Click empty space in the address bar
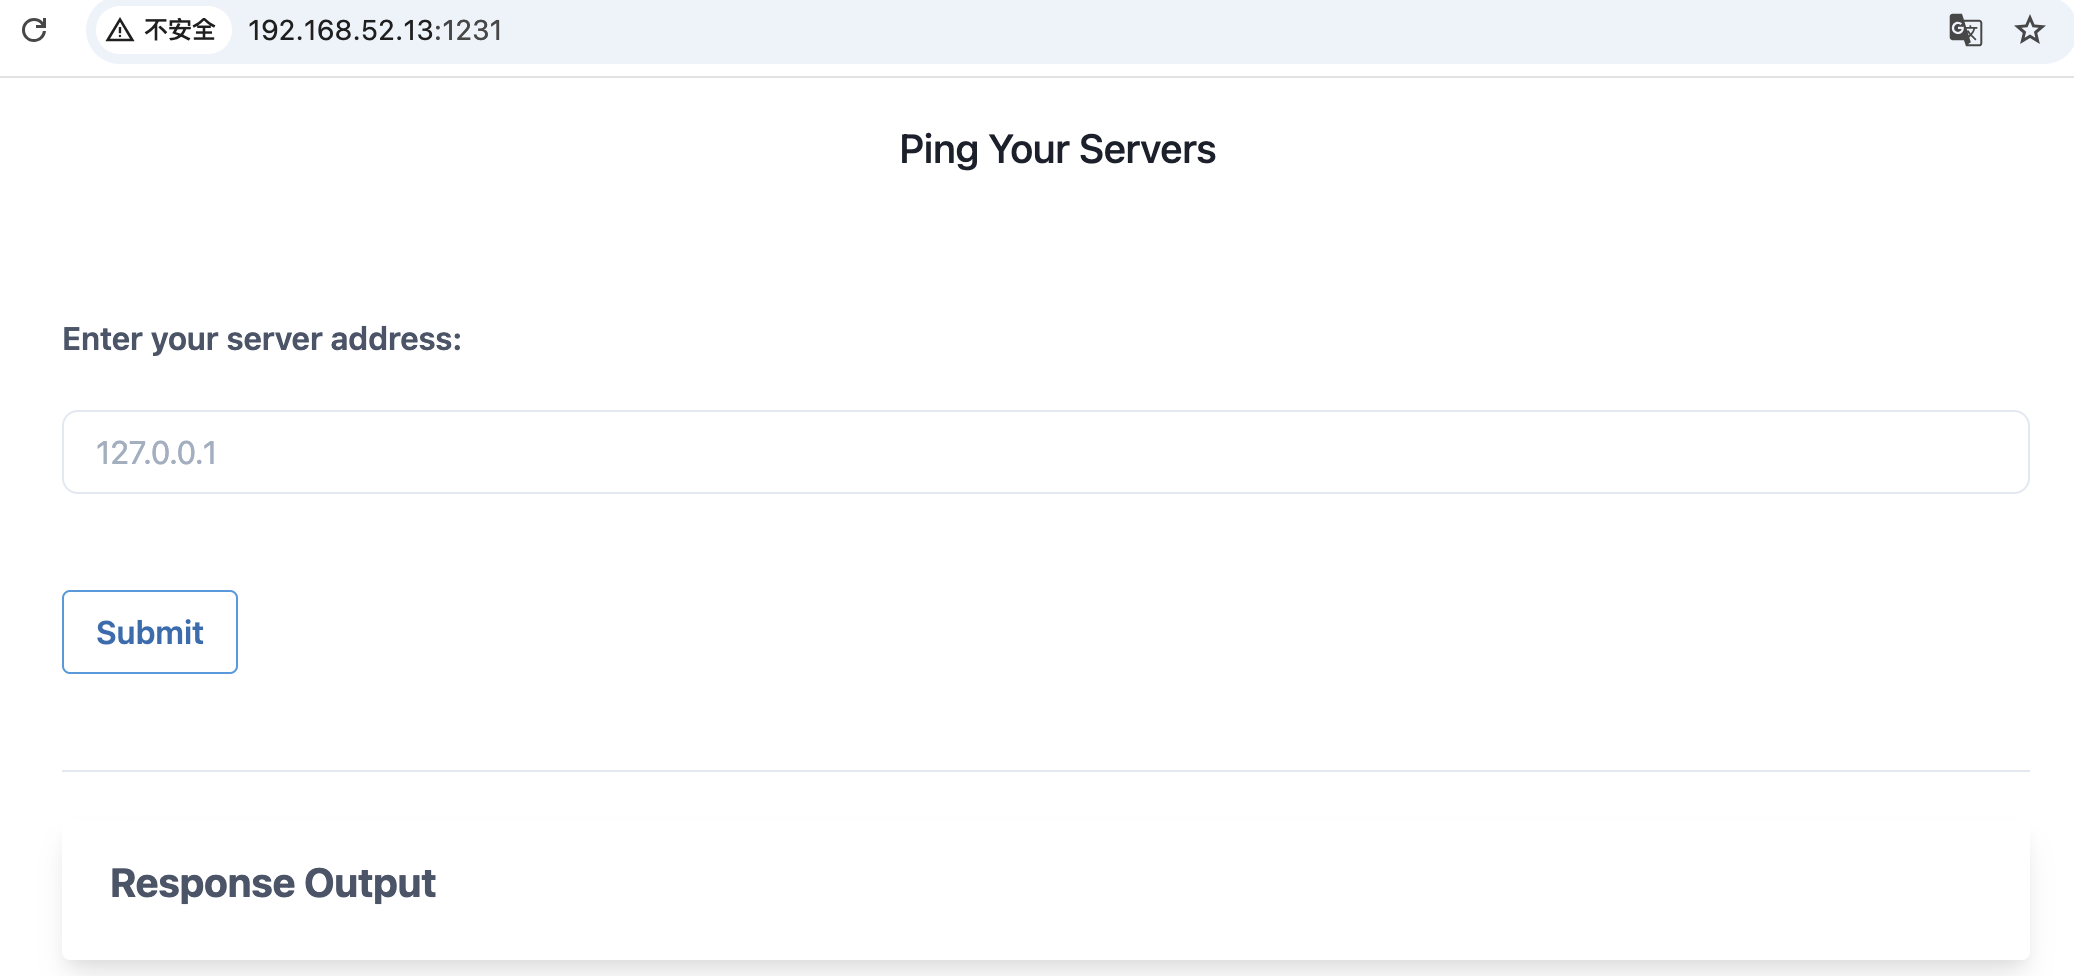Image resolution: width=2074 pixels, height=976 pixels. [x=1200, y=30]
